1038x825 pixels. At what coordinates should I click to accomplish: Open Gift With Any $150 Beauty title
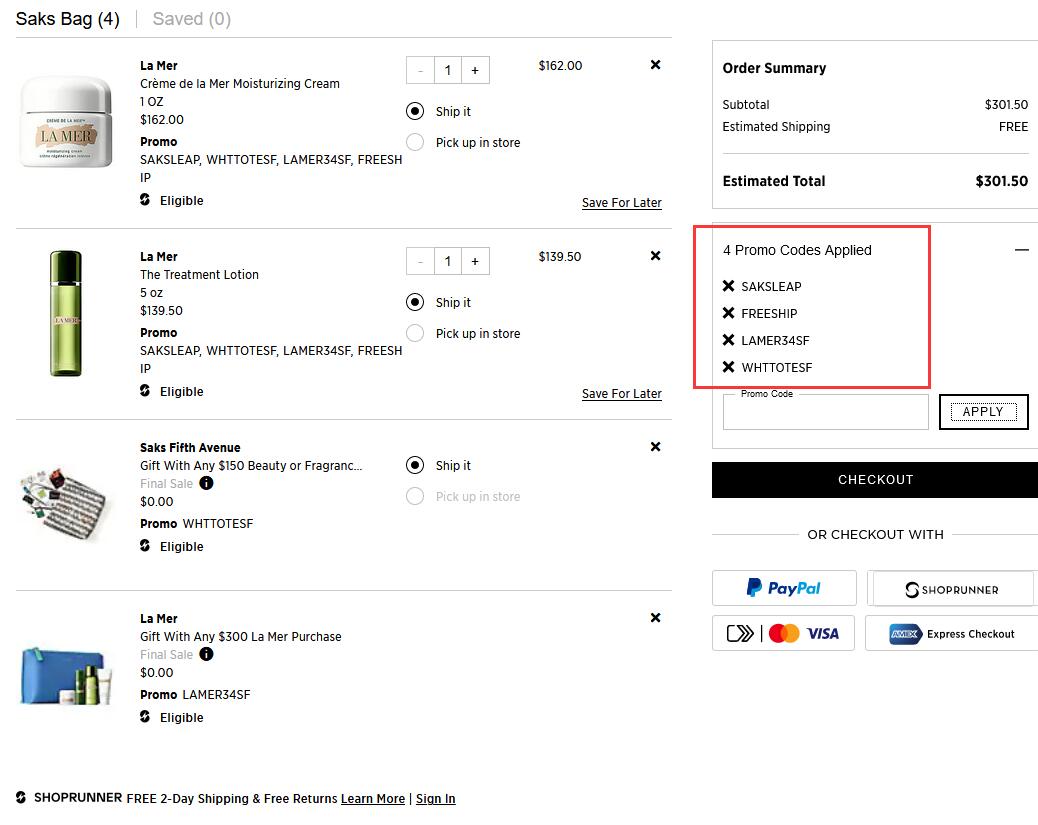click(x=251, y=465)
